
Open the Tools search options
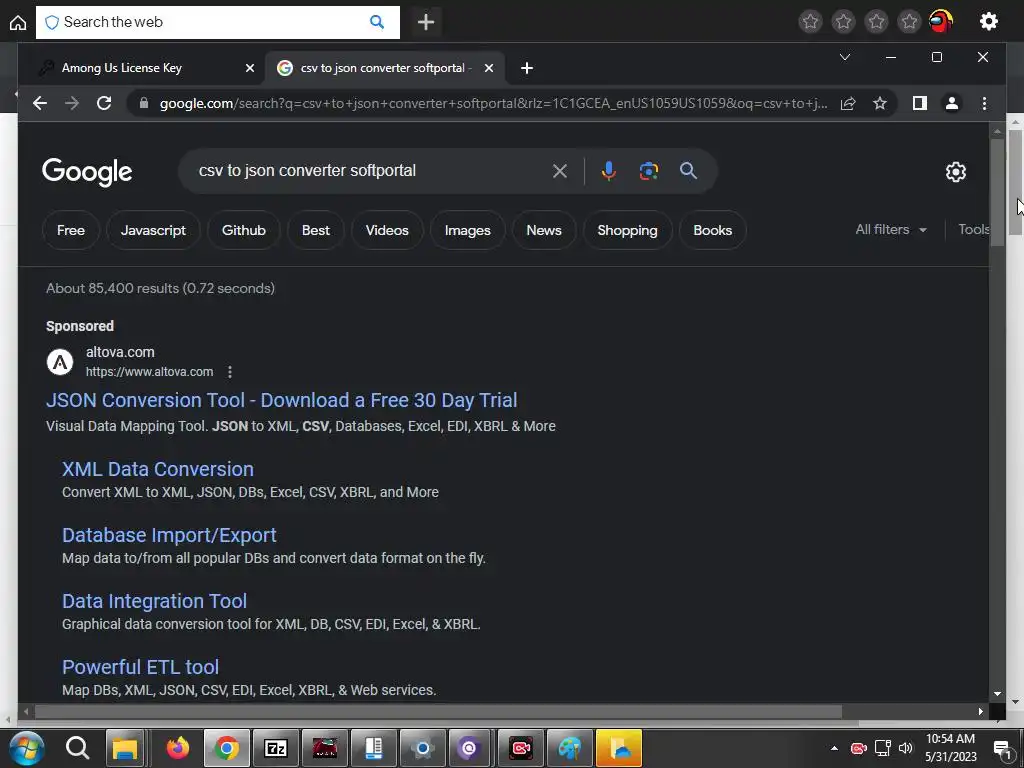pyautogui.click(x=974, y=229)
